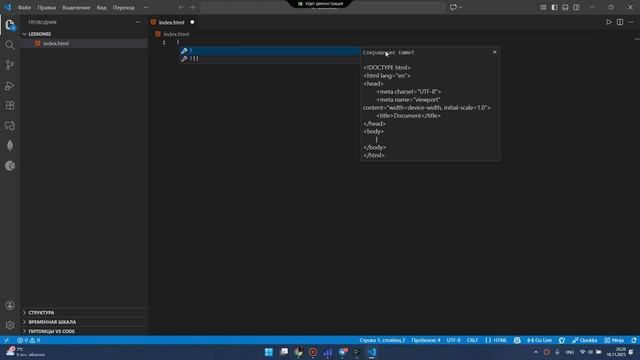Open the overflow menu ellipsis in the menu bar
This screenshot has width=640, height=360.
(x=146, y=7)
